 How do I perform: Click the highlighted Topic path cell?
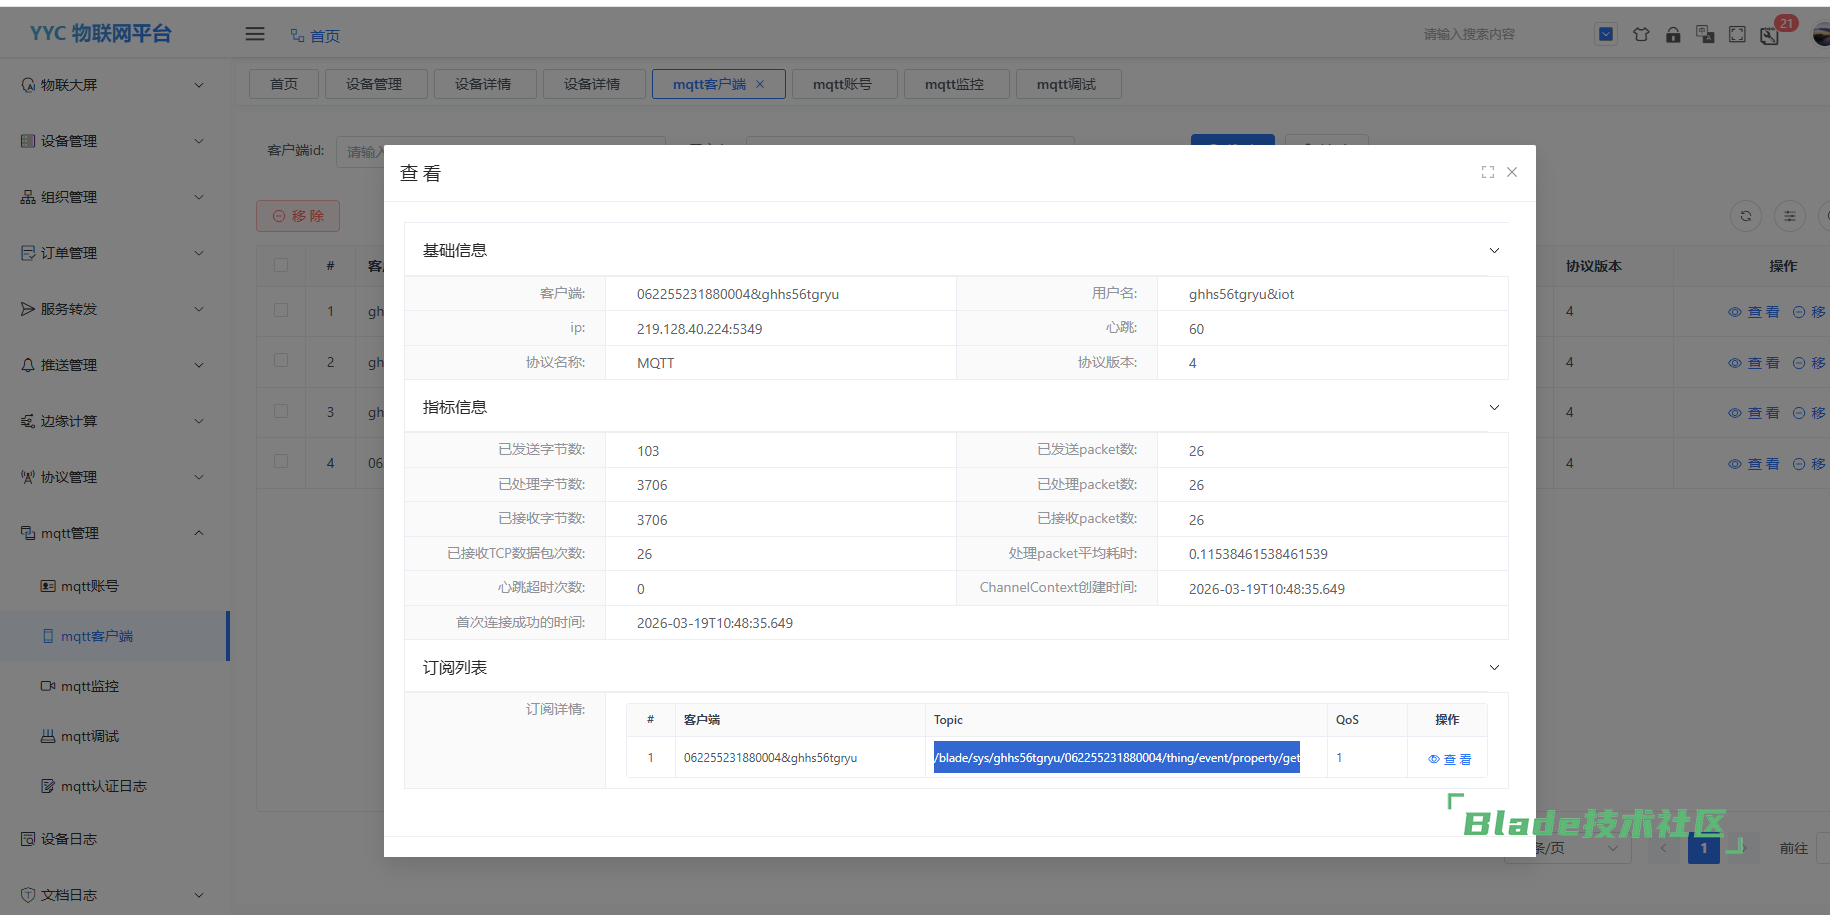tap(1116, 758)
